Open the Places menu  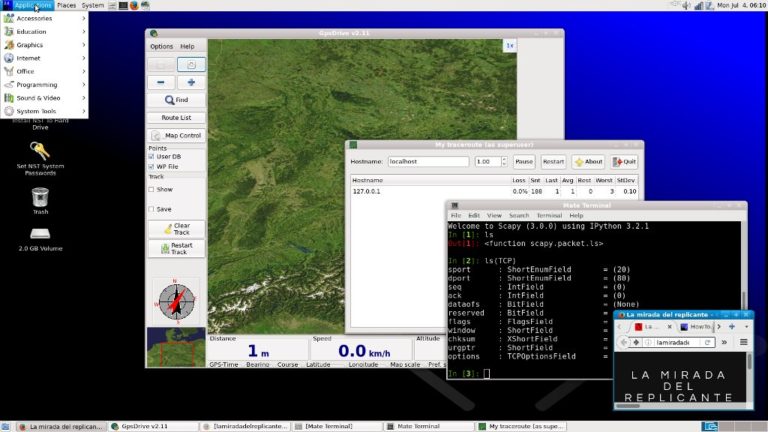point(66,5)
